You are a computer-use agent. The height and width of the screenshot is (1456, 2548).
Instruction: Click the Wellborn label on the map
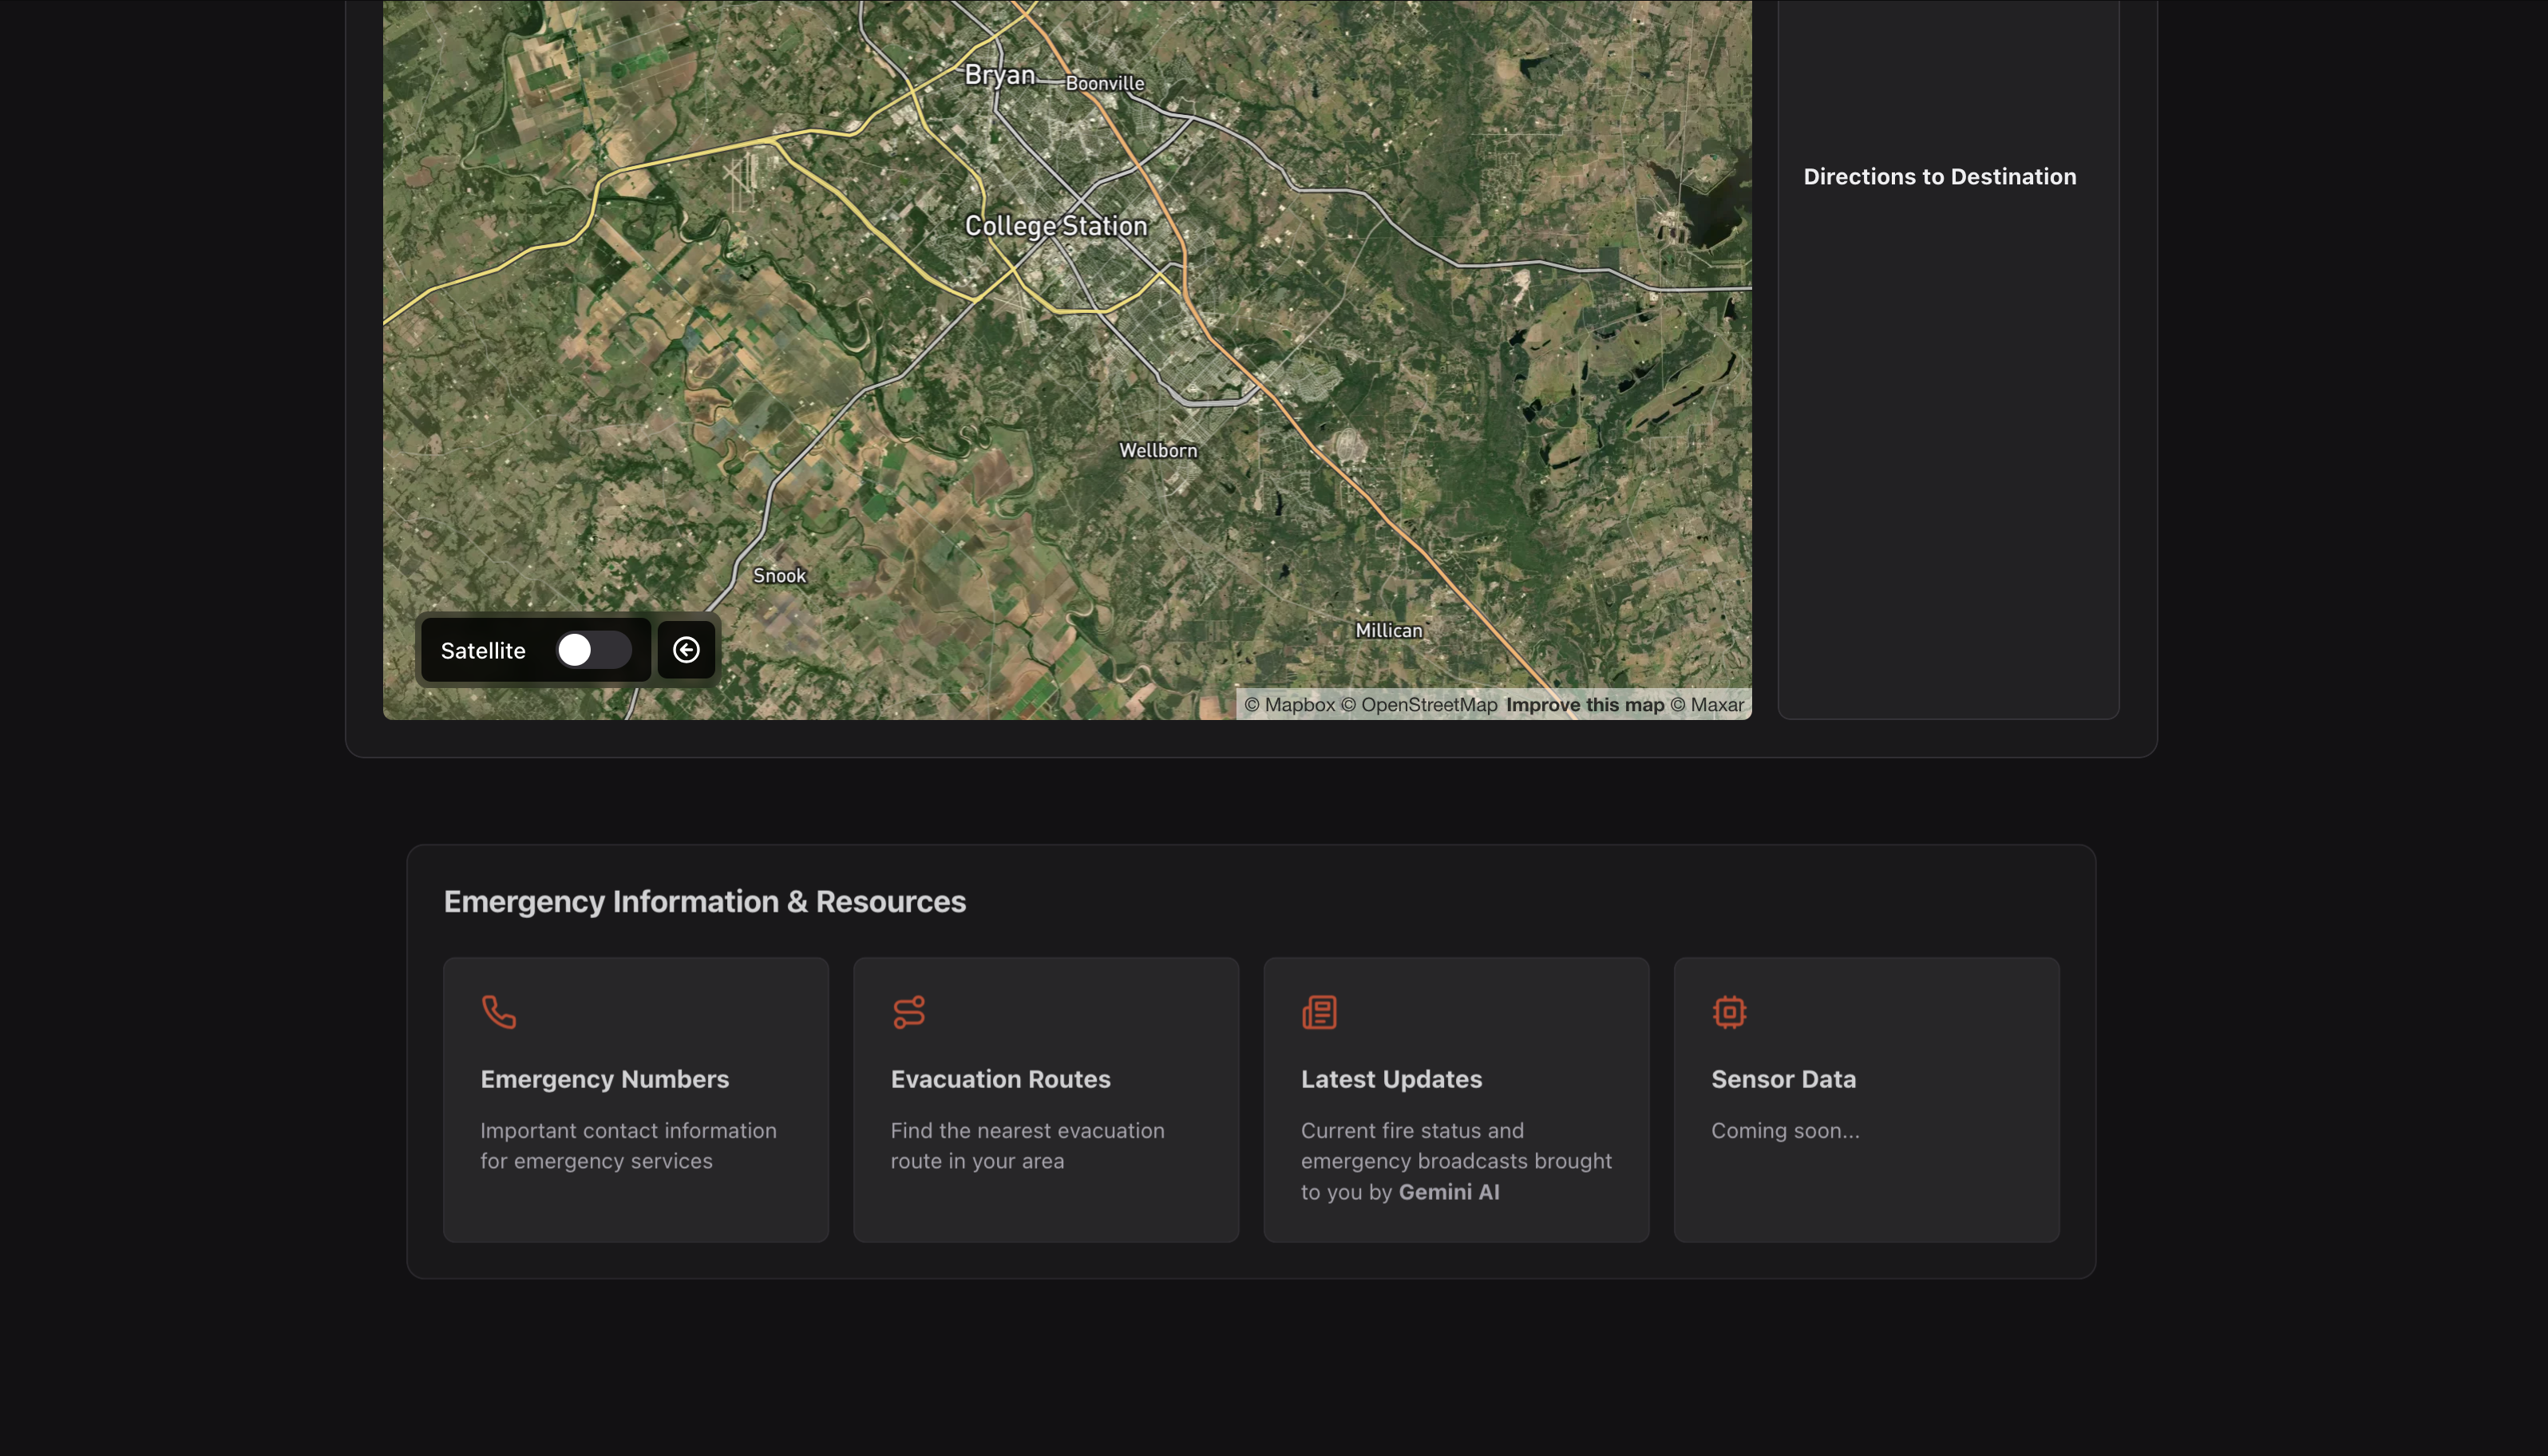point(1157,451)
